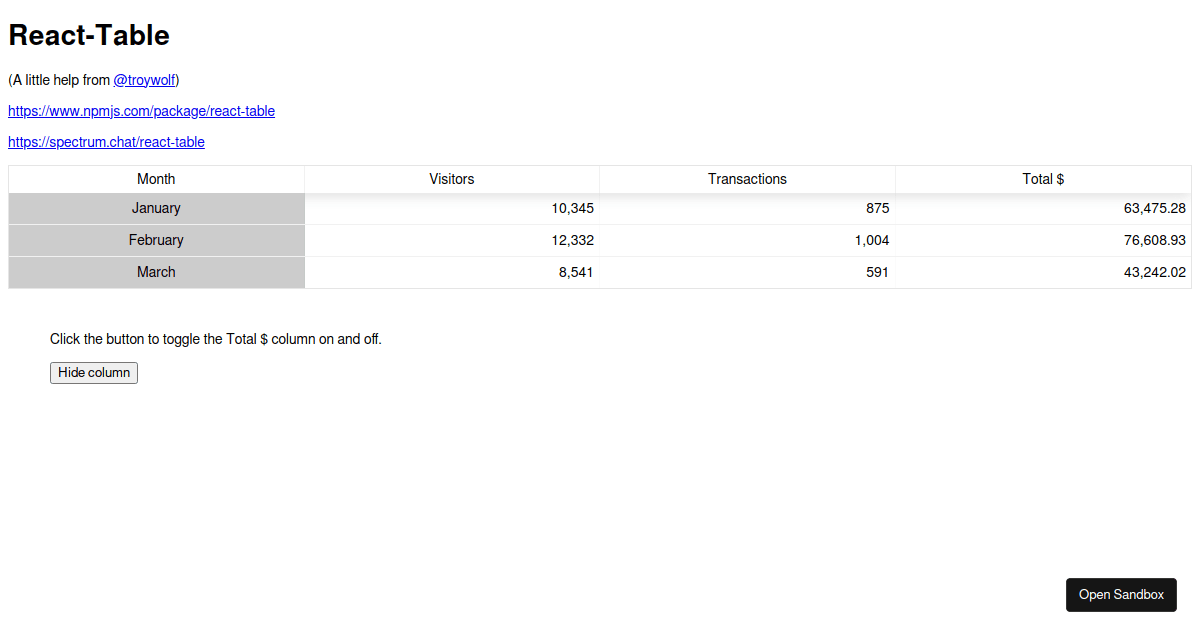The image size is (1200, 630).
Task: Select the February row cell
Action: (x=156, y=240)
